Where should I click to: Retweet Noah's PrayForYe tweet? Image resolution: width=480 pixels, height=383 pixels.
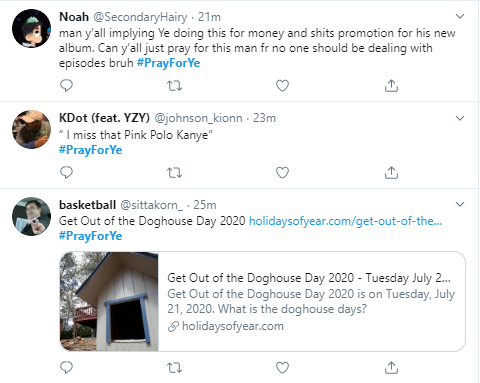(x=174, y=86)
